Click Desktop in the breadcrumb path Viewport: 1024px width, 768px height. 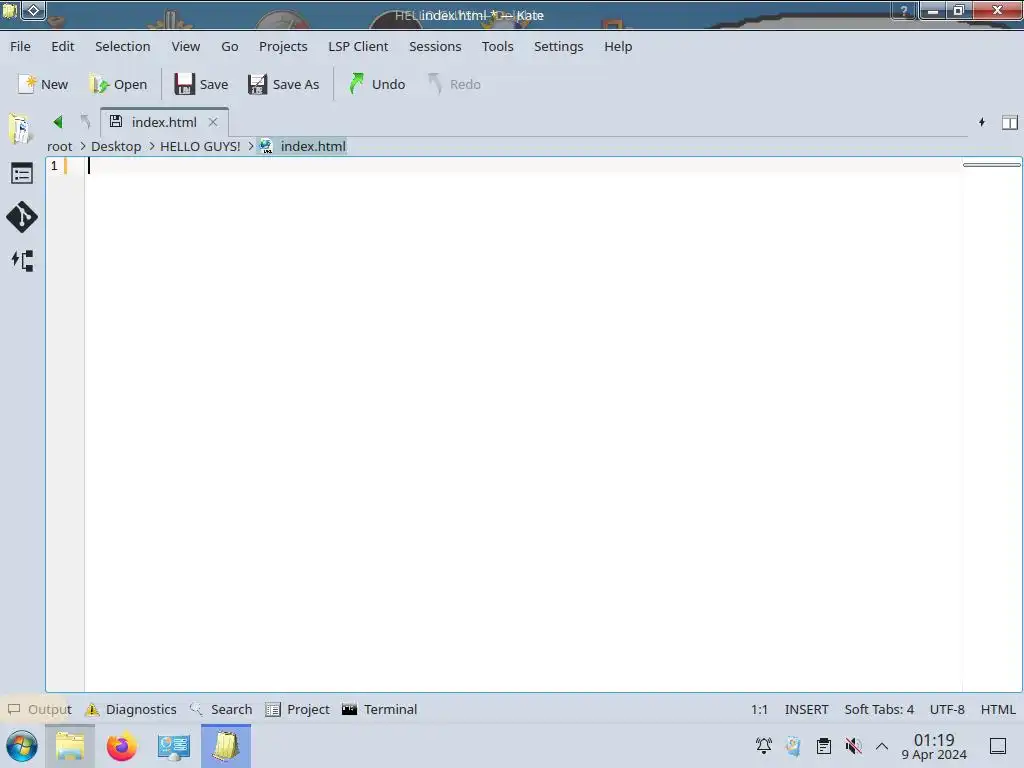(x=116, y=146)
